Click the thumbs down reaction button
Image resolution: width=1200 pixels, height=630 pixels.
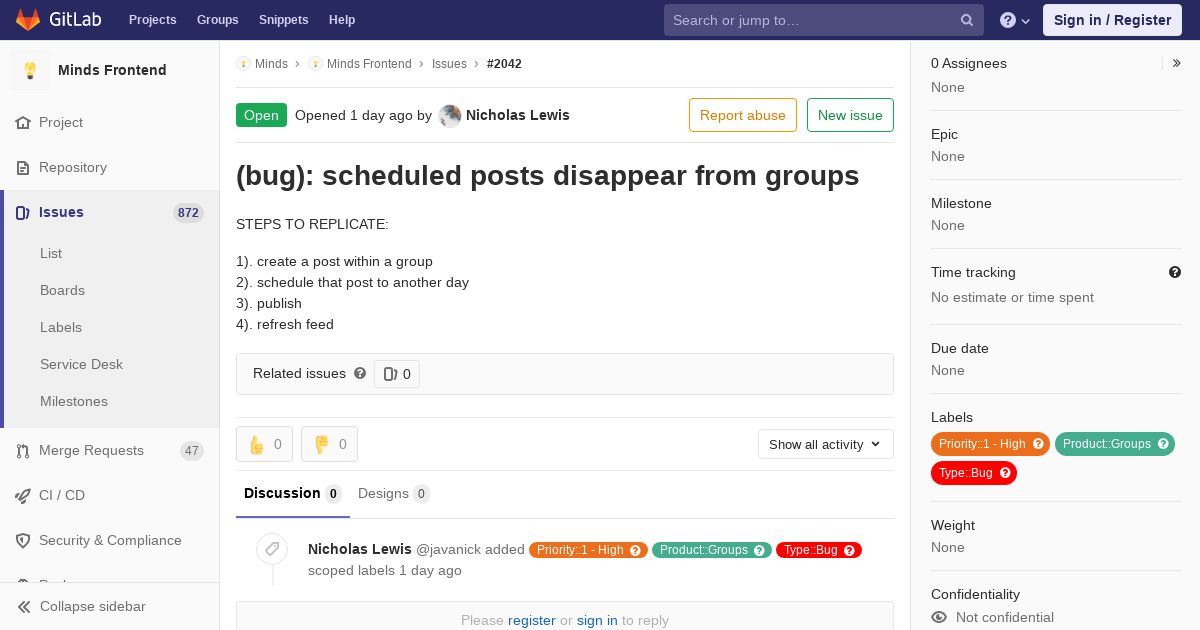[329, 444]
